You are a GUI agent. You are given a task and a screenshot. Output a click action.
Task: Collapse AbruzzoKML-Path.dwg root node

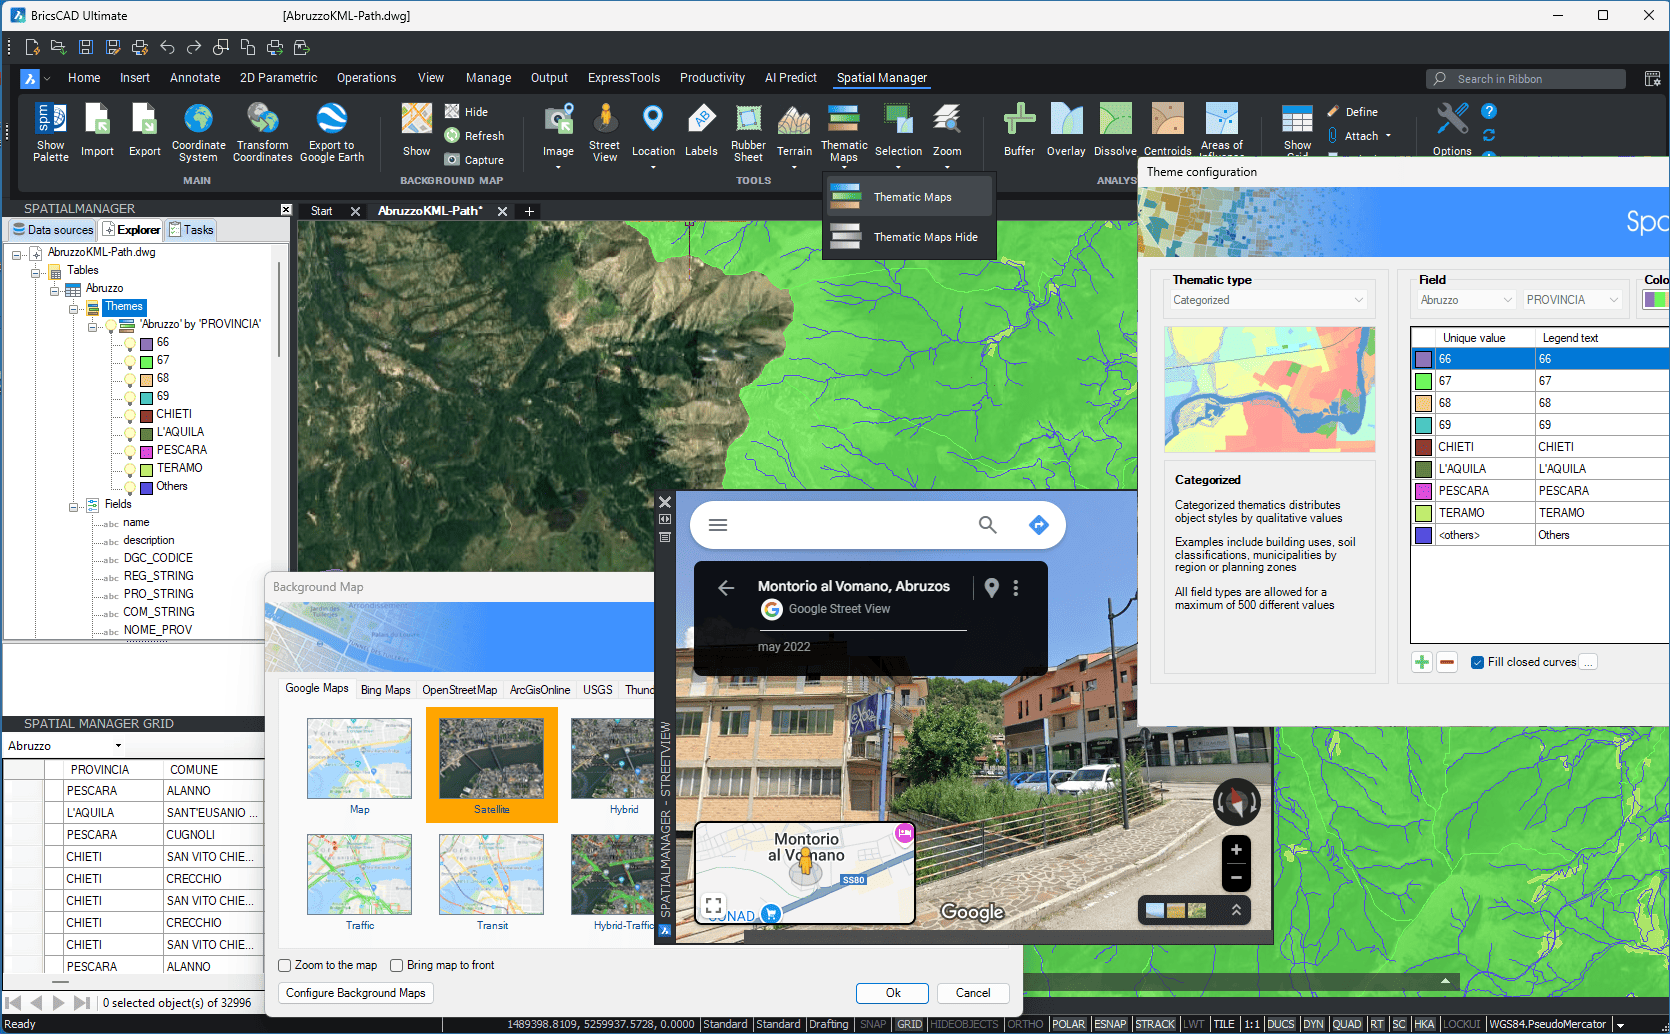pos(17,254)
